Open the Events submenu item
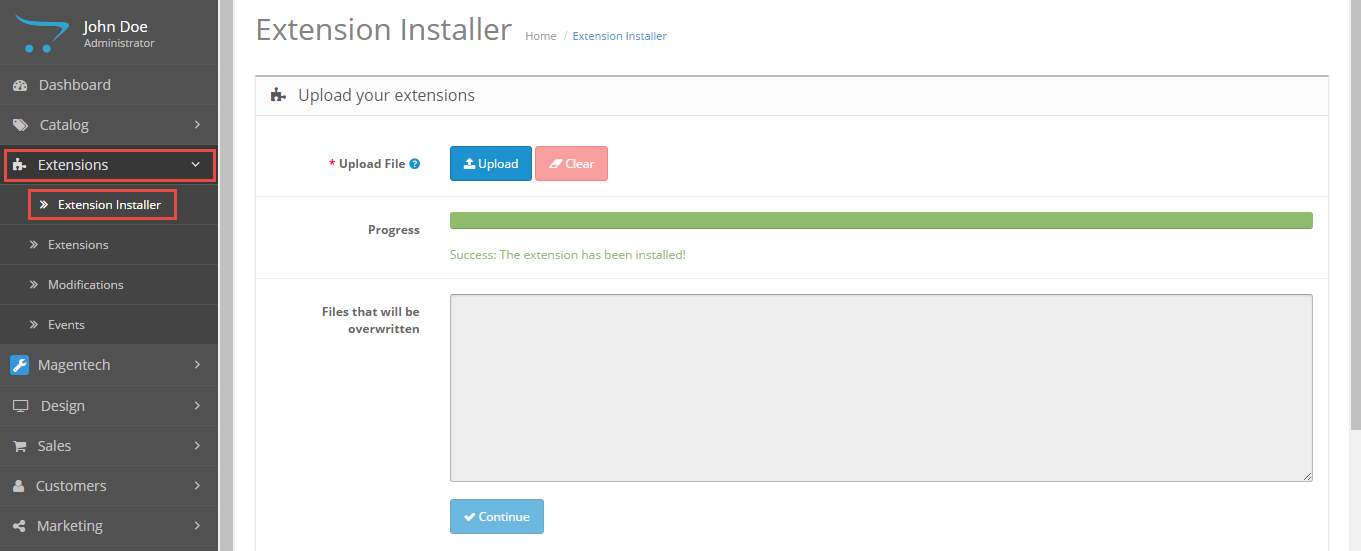Screen dimensions: 1361x551 pyautogui.click(x=66, y=325)
